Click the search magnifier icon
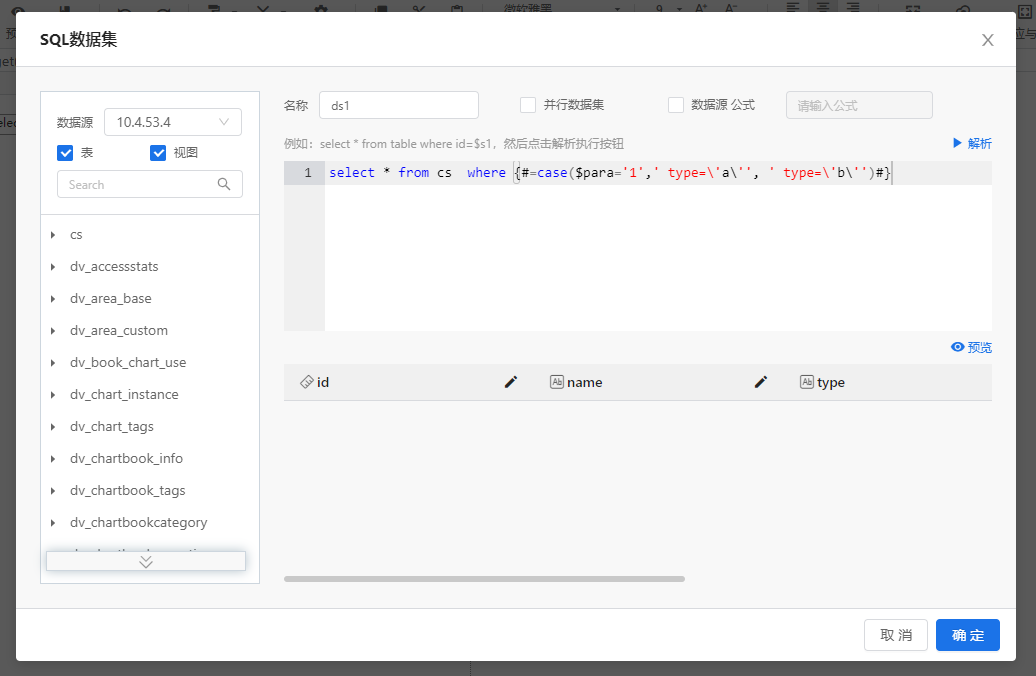The height and width of the screenshot is (676, 1036). pos(225,184)
